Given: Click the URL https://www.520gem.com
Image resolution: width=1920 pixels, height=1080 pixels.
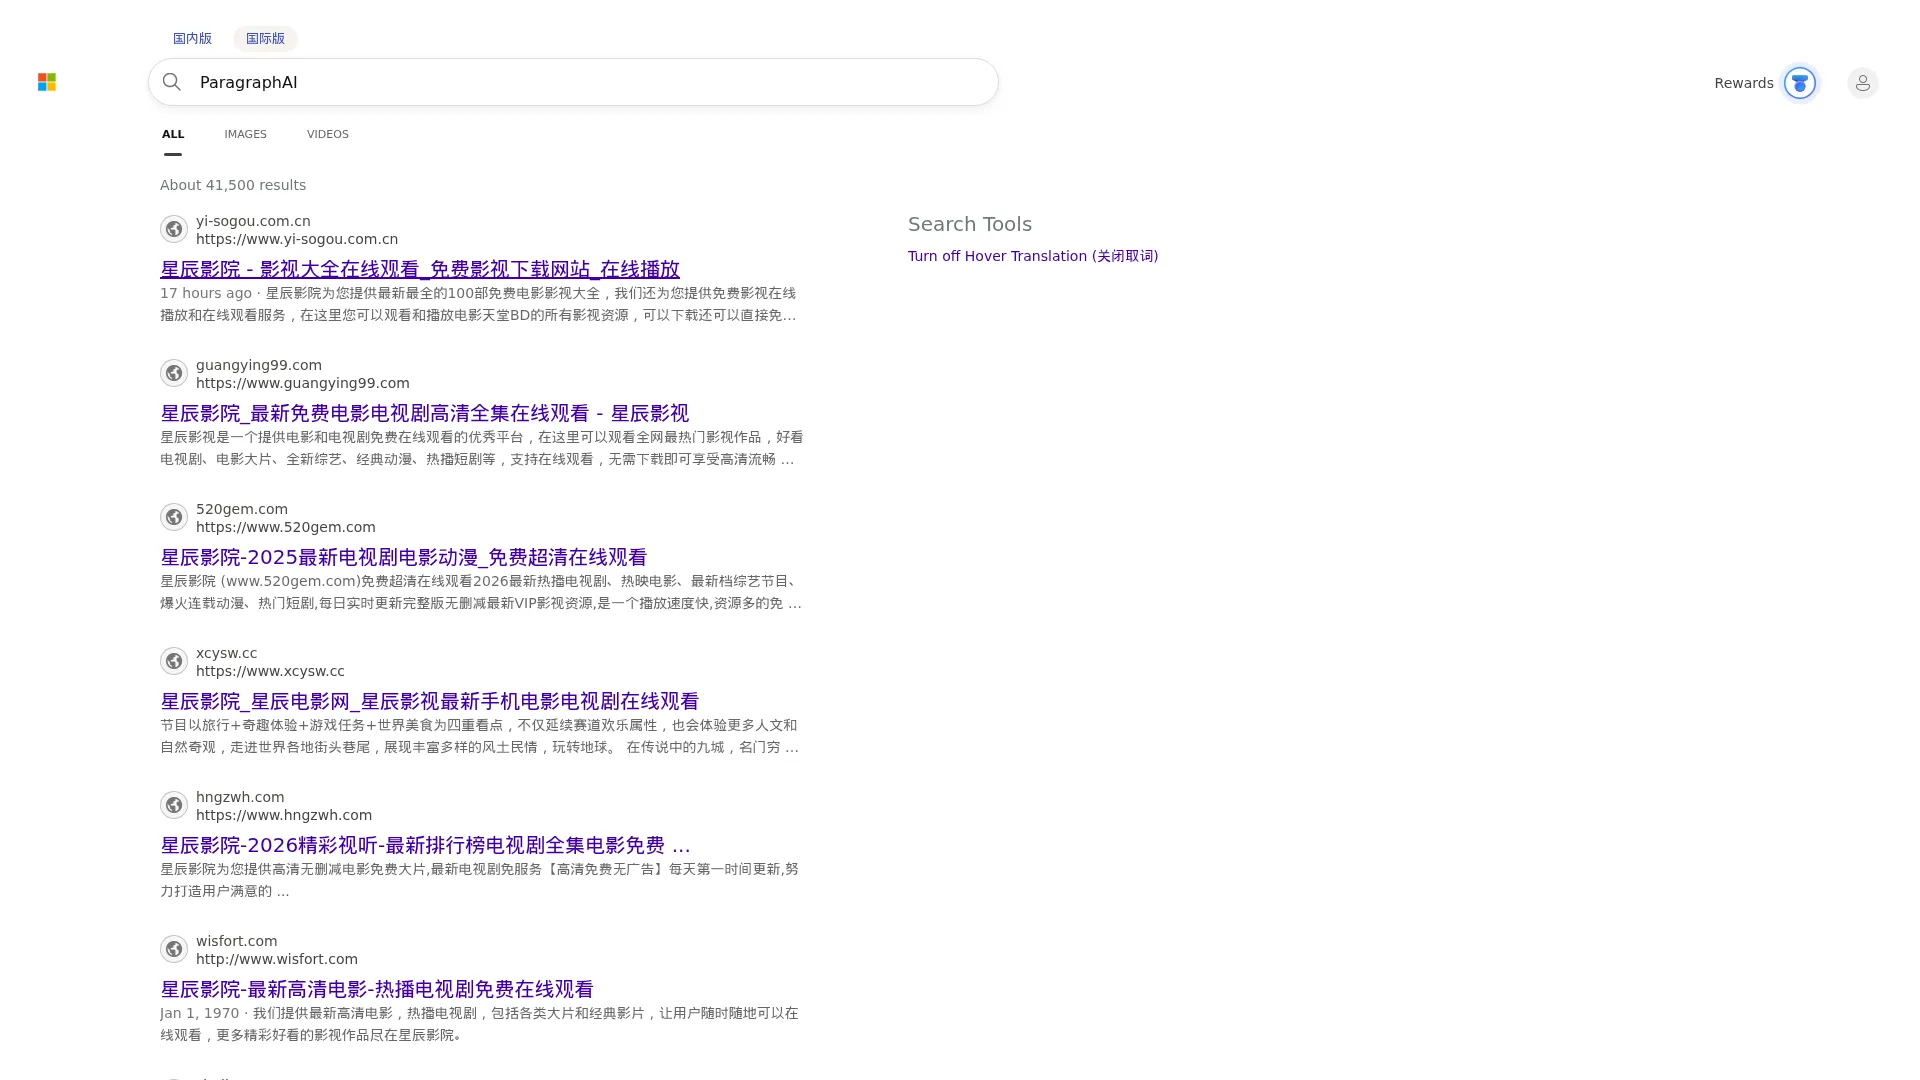Looking at the screenshot, I should coord(286,527).
